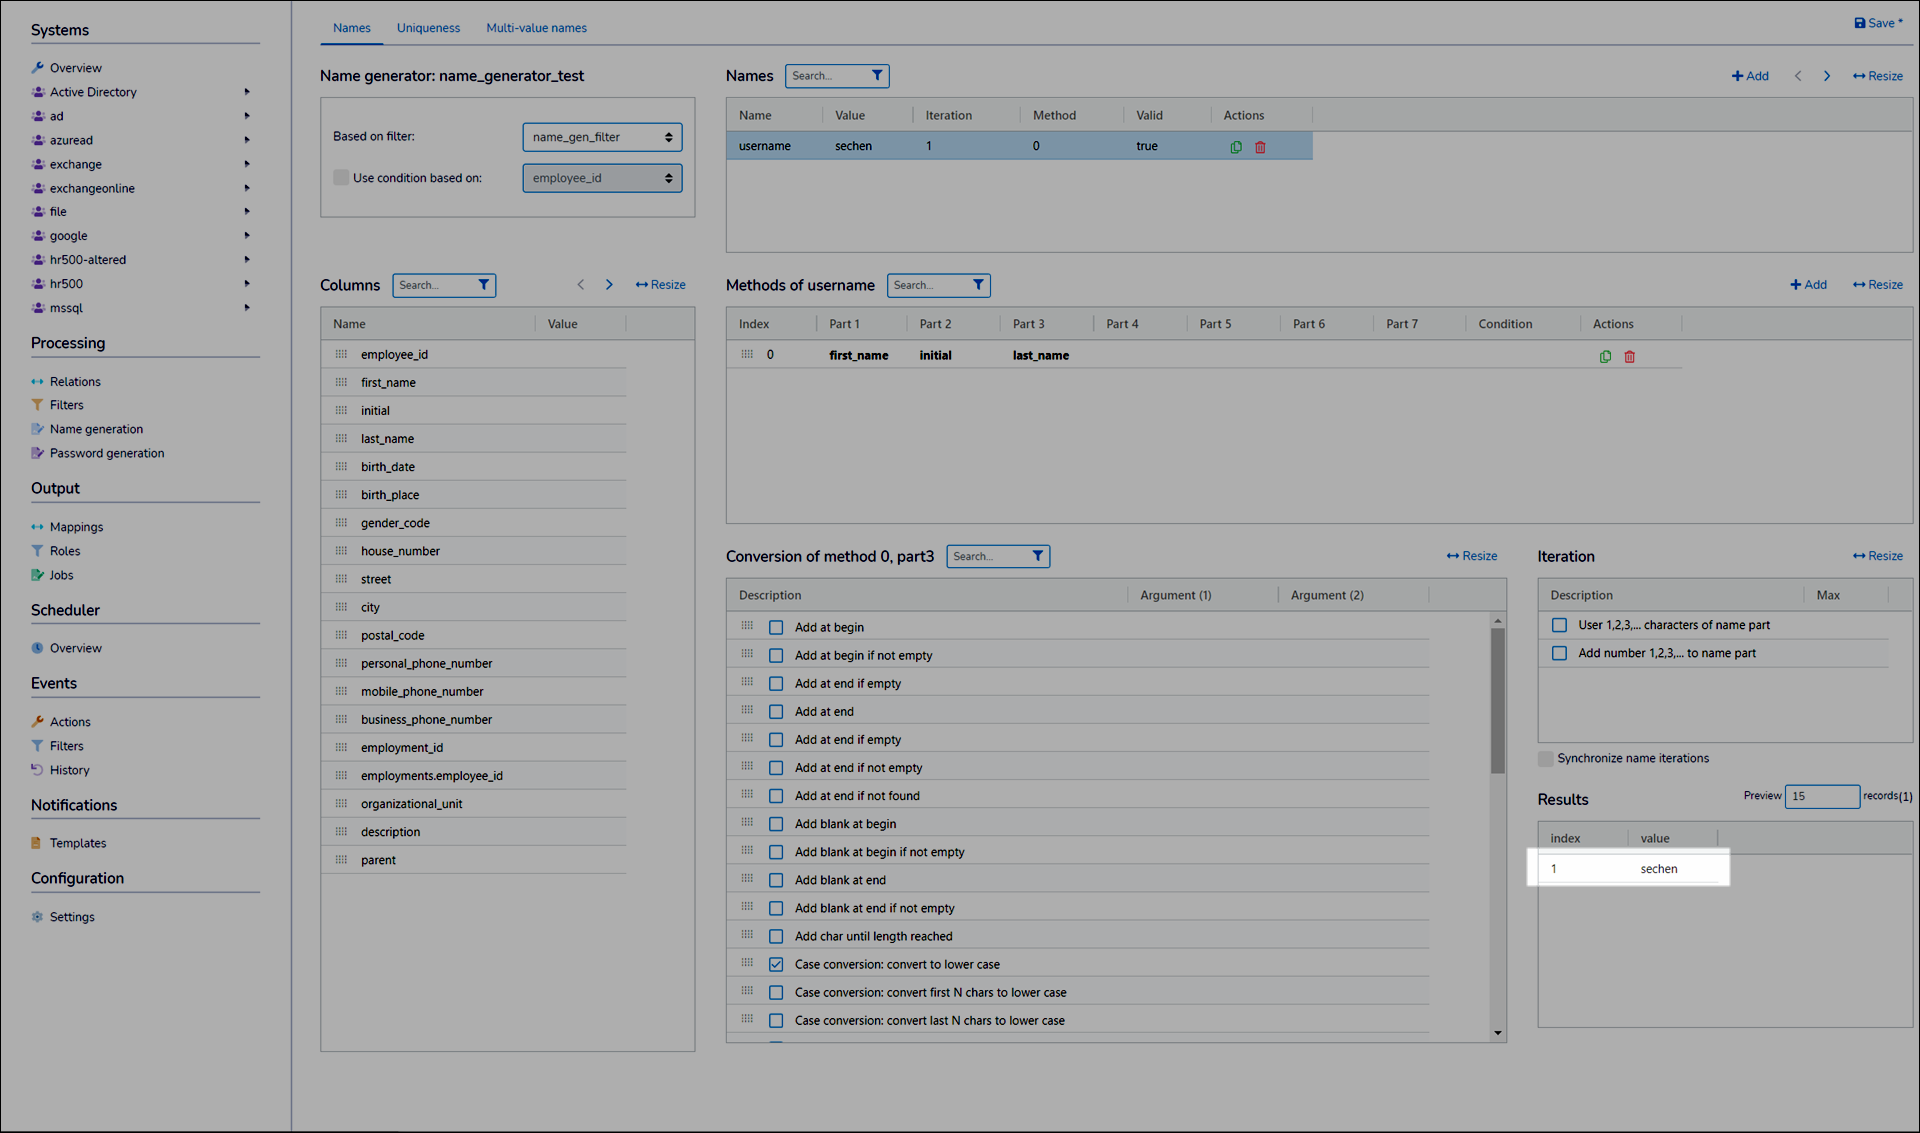
Task: Click the conversion list scrollbar thumb
Action: tap(1497, 700)
